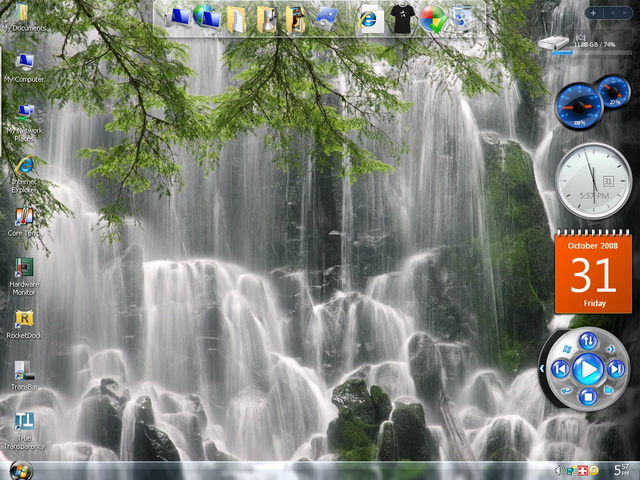This screenshot has width=640, height=480.
Task: Go to previous track in media gadget
Action: coord(561,369)
